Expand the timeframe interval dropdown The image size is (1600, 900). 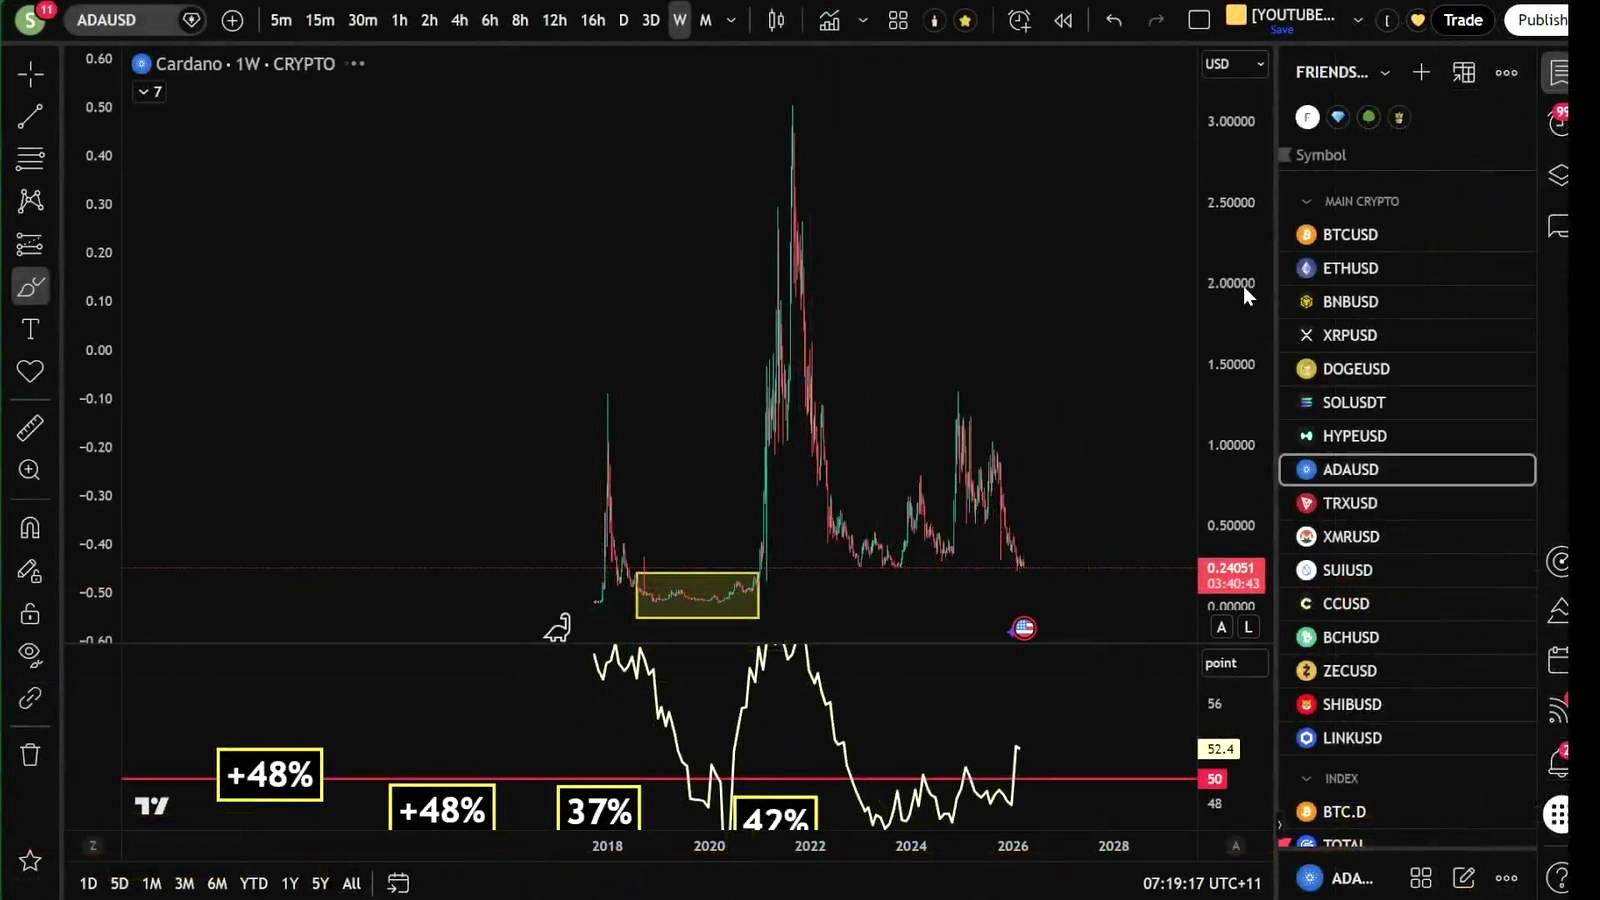point(731,20)
